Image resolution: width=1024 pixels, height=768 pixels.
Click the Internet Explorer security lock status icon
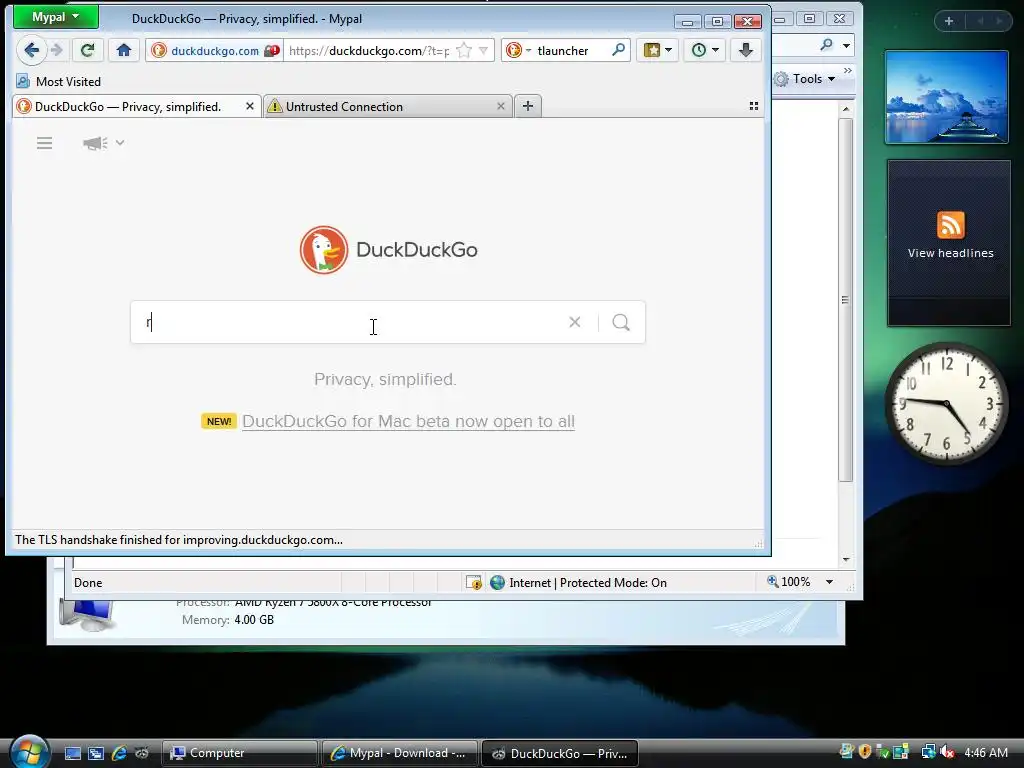pos(473,583)
